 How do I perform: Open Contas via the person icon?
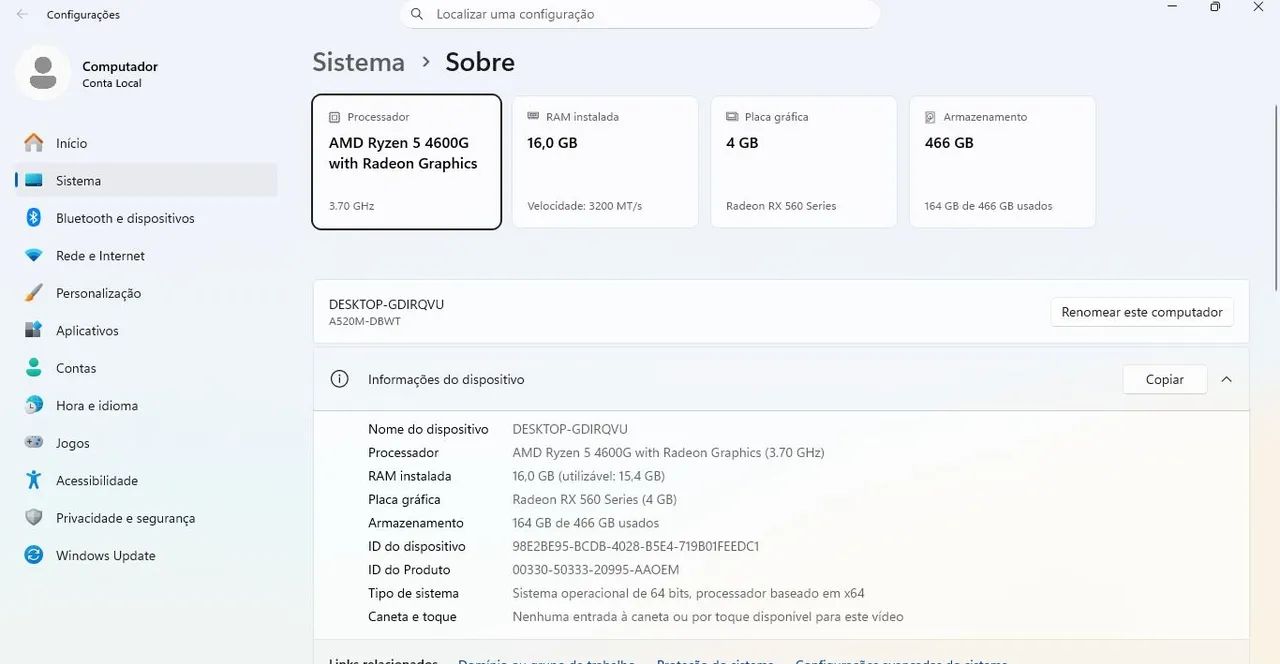coord(34,368)
